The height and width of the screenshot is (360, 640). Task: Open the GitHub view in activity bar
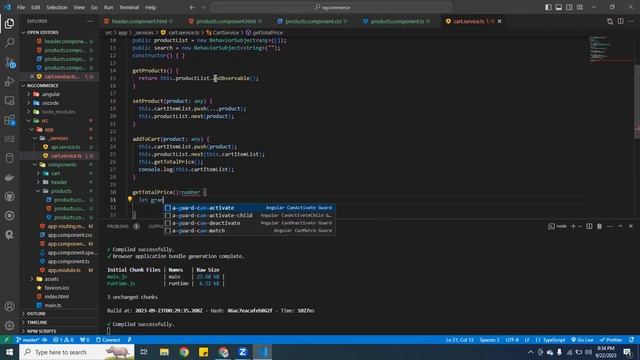(9, 196)
